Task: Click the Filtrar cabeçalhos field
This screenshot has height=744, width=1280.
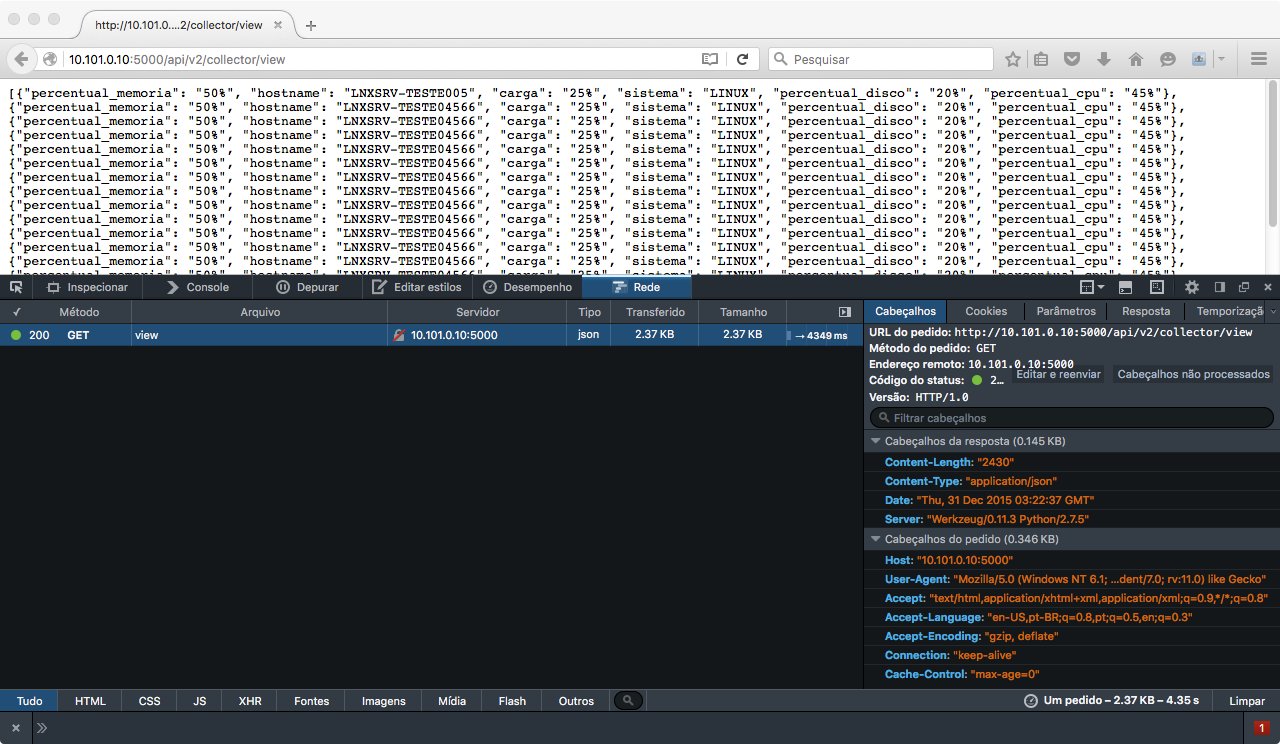Action: click(x=1072, y=418)
